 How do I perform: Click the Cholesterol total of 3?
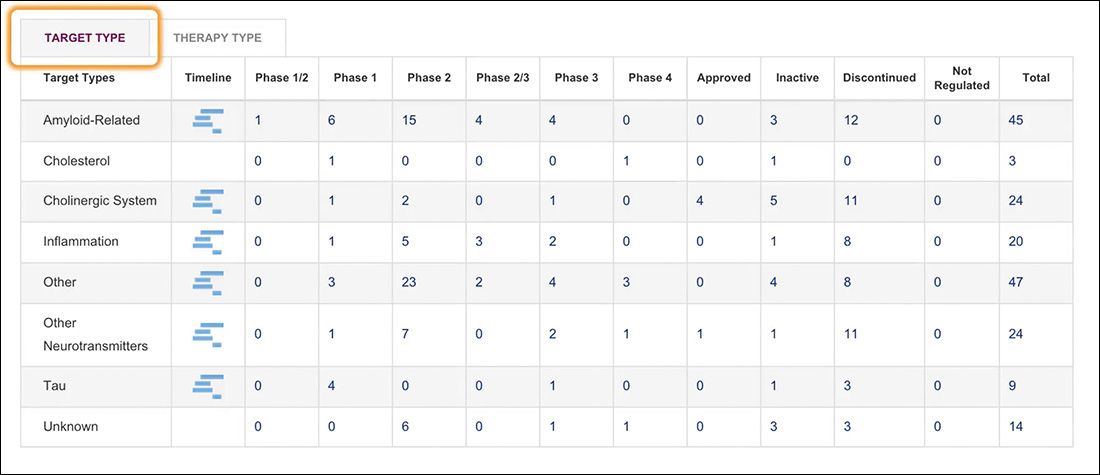(x=1014, y=161)
